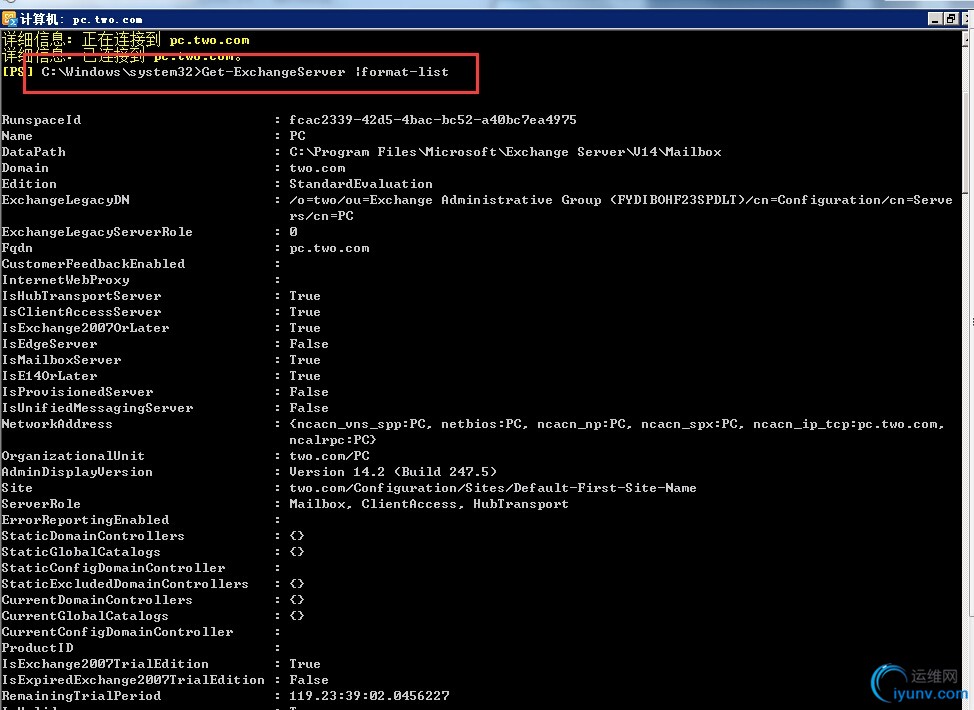The image size is (974, 710).
Task: Select the CurrentConfigDomainController label
Action: click(x=117, y=632)
